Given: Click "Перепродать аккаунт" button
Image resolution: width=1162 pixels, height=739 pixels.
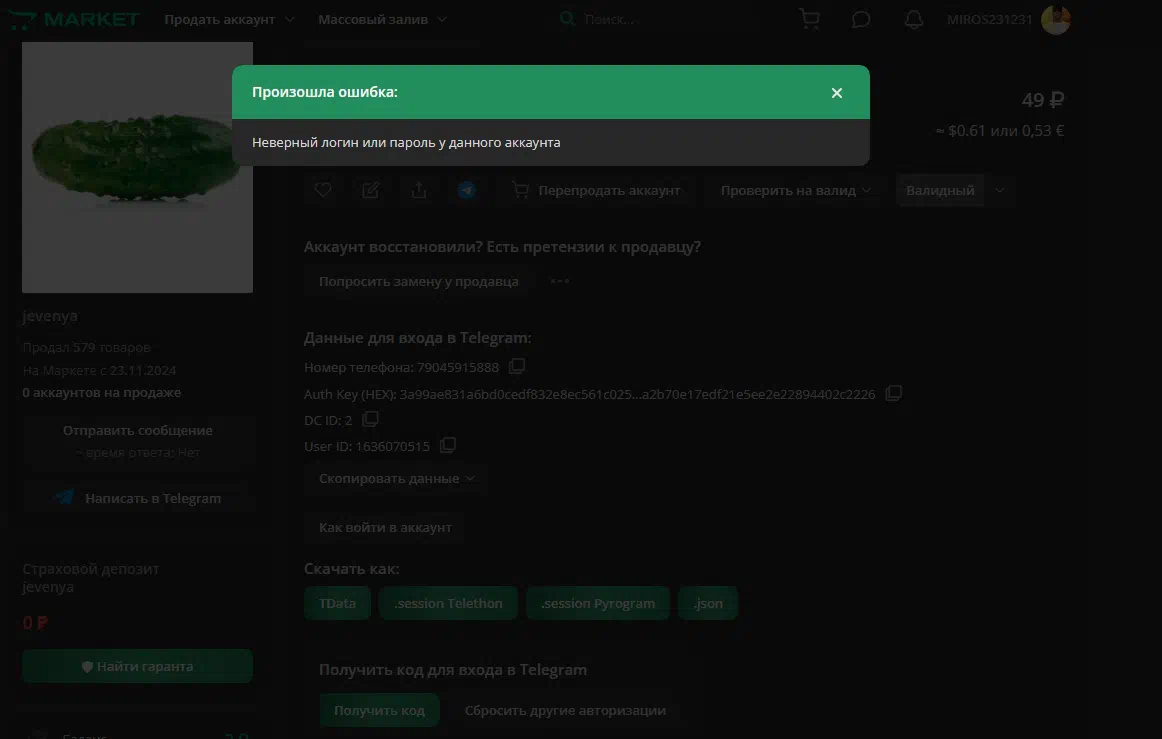Looking at the screenshot, I should click(x=597, y=190).
